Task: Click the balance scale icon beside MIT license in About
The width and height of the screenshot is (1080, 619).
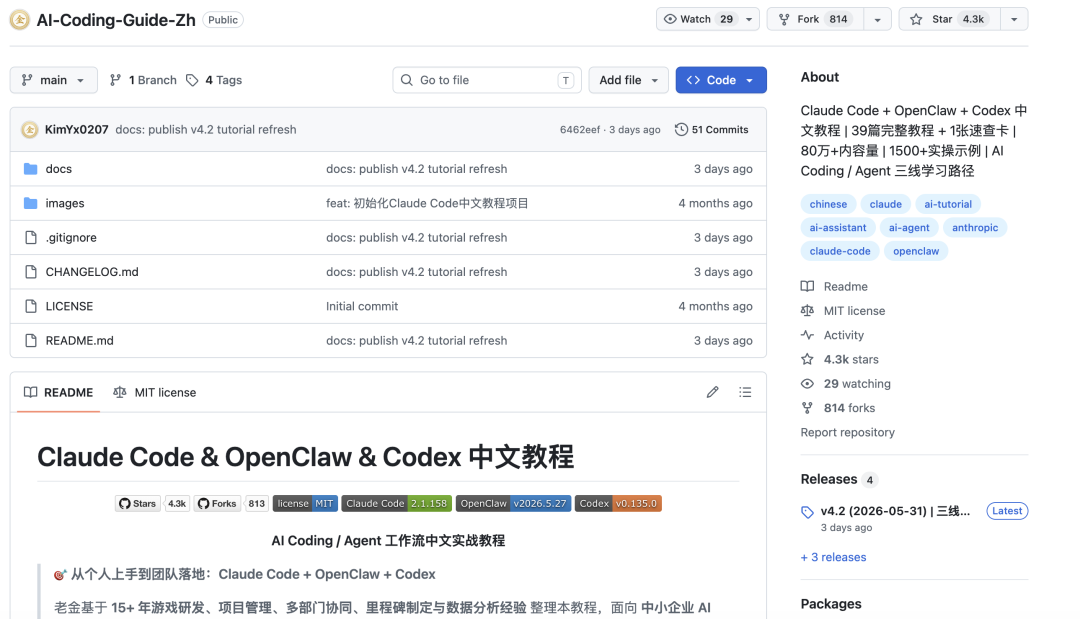Action: (x=807, y=311)
